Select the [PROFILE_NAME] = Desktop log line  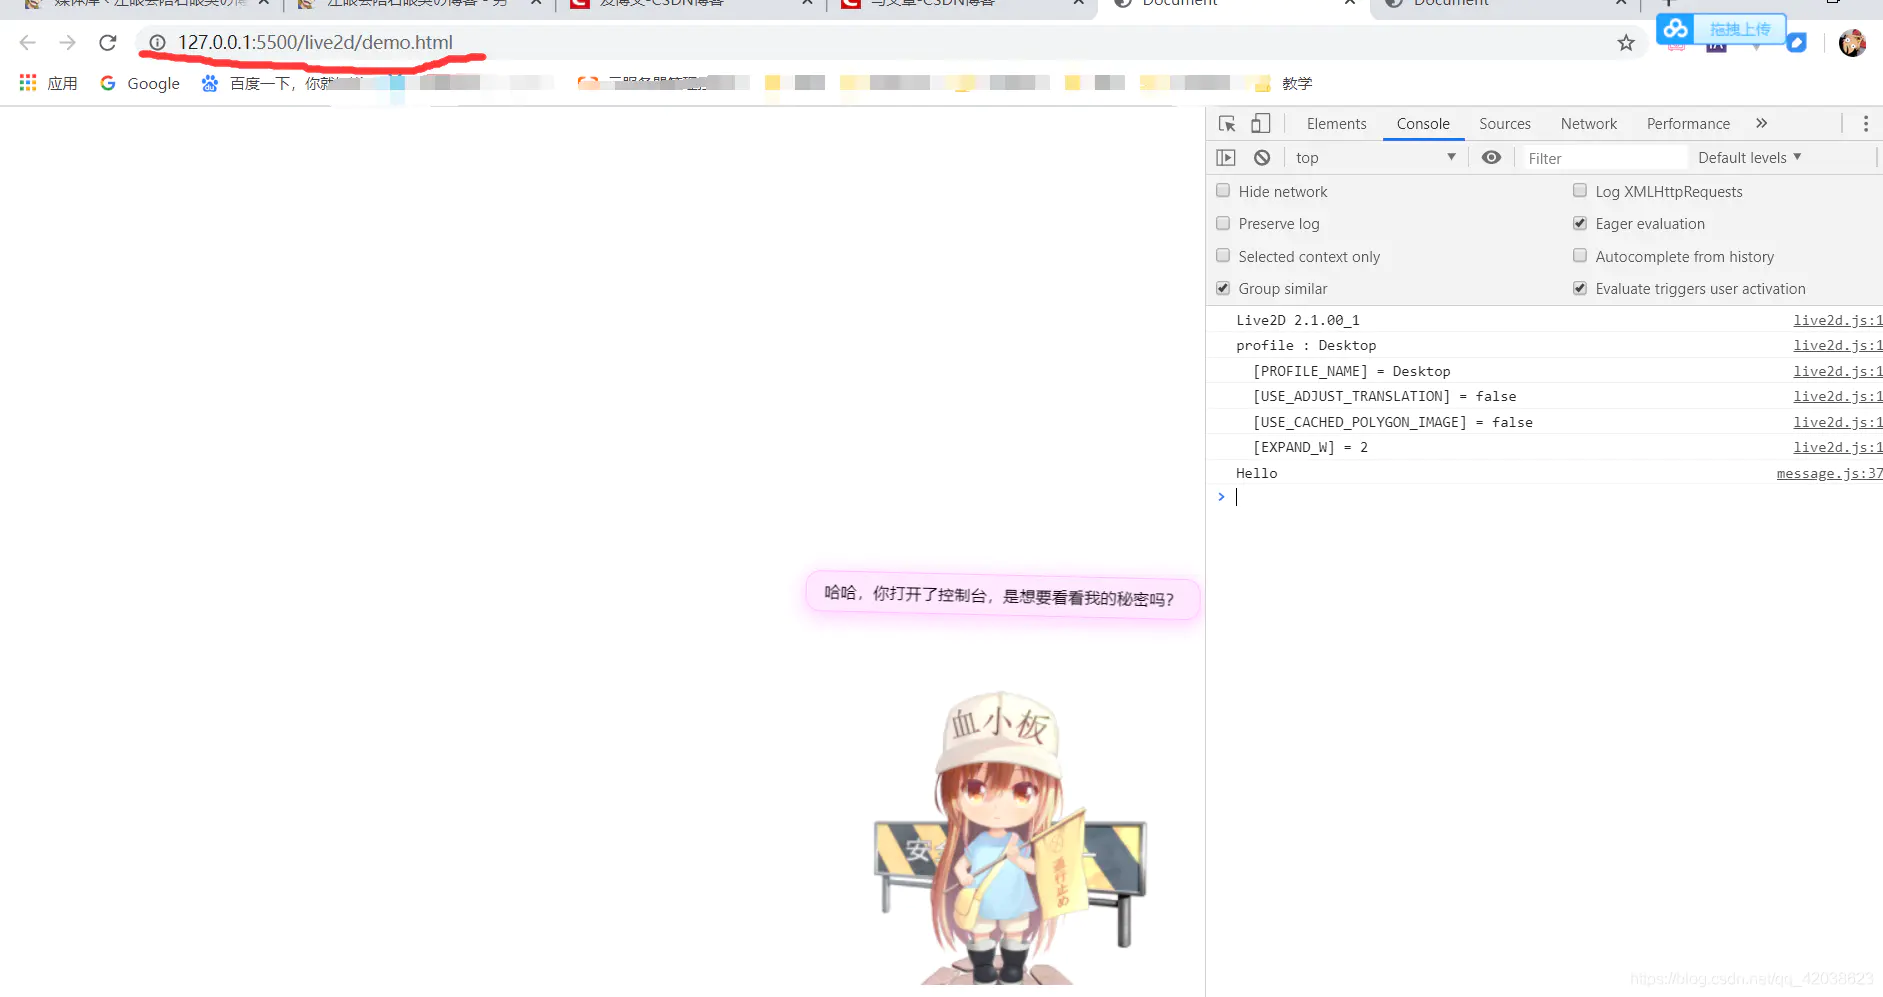pyautogui.click(x=1351, y=371)
